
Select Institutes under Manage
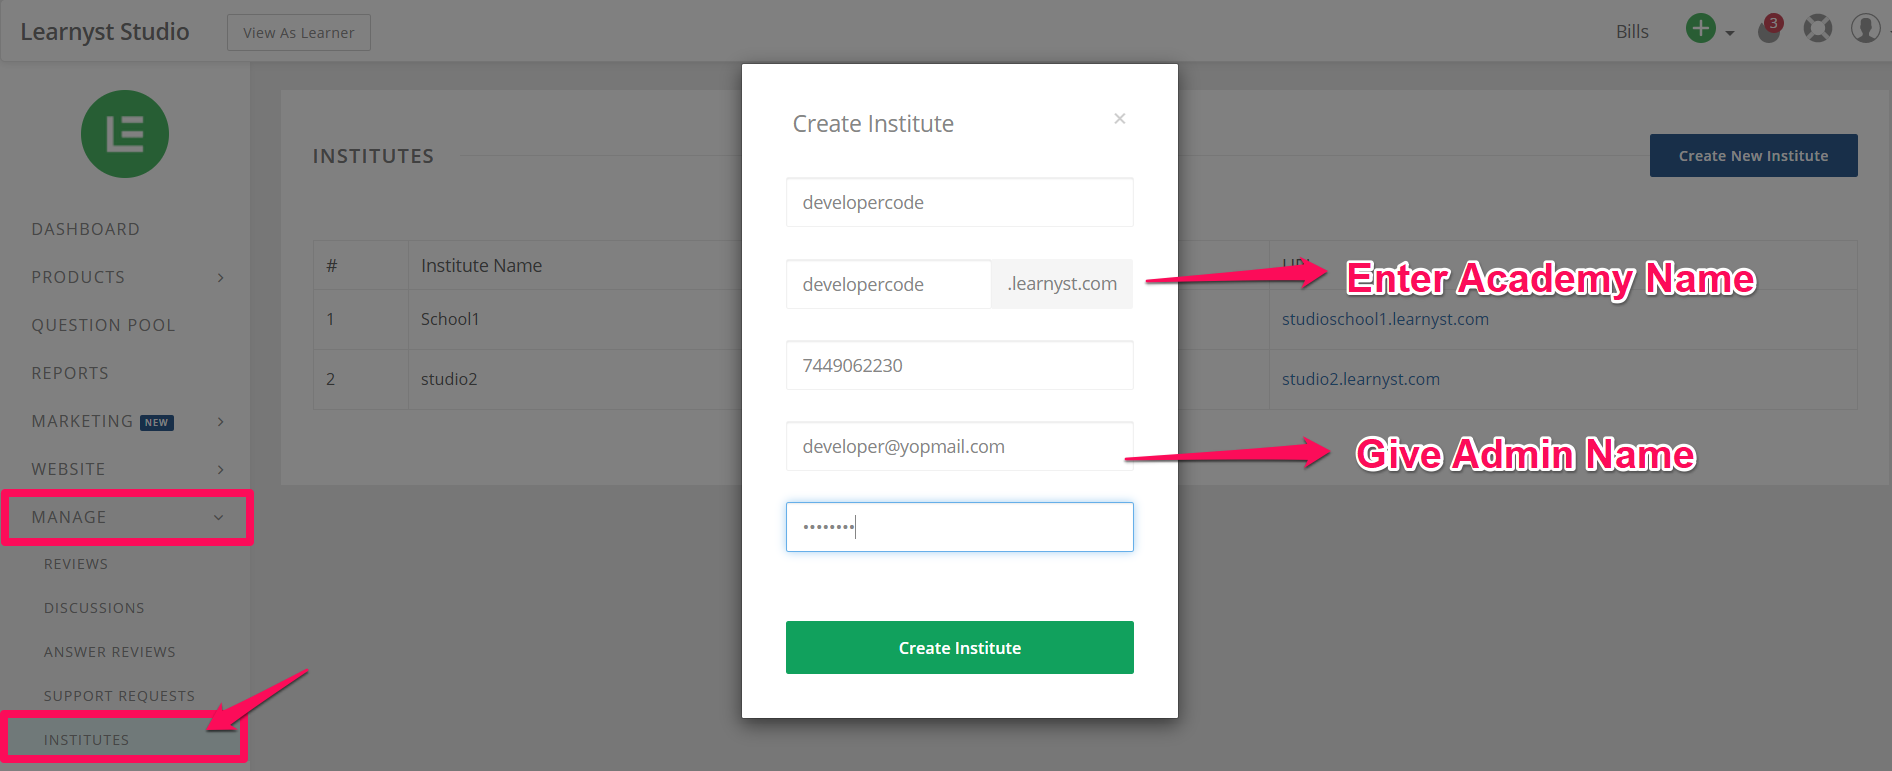pos(87,740)
